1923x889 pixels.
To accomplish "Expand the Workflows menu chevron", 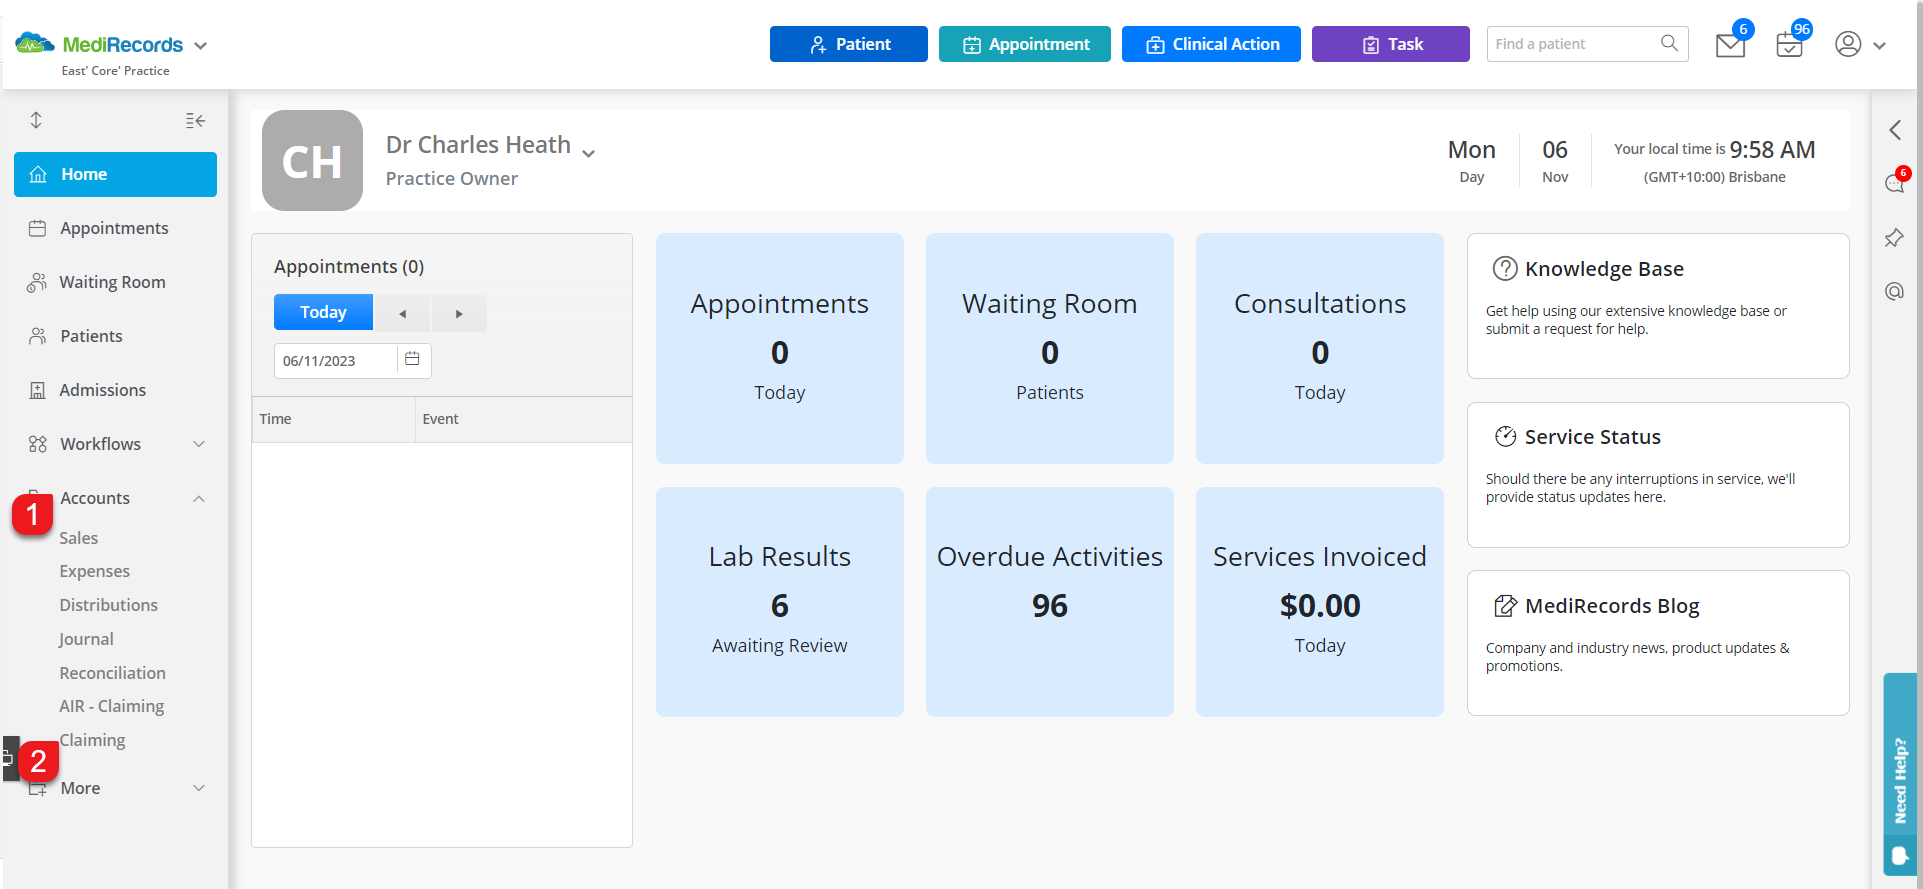I will 199,444.
